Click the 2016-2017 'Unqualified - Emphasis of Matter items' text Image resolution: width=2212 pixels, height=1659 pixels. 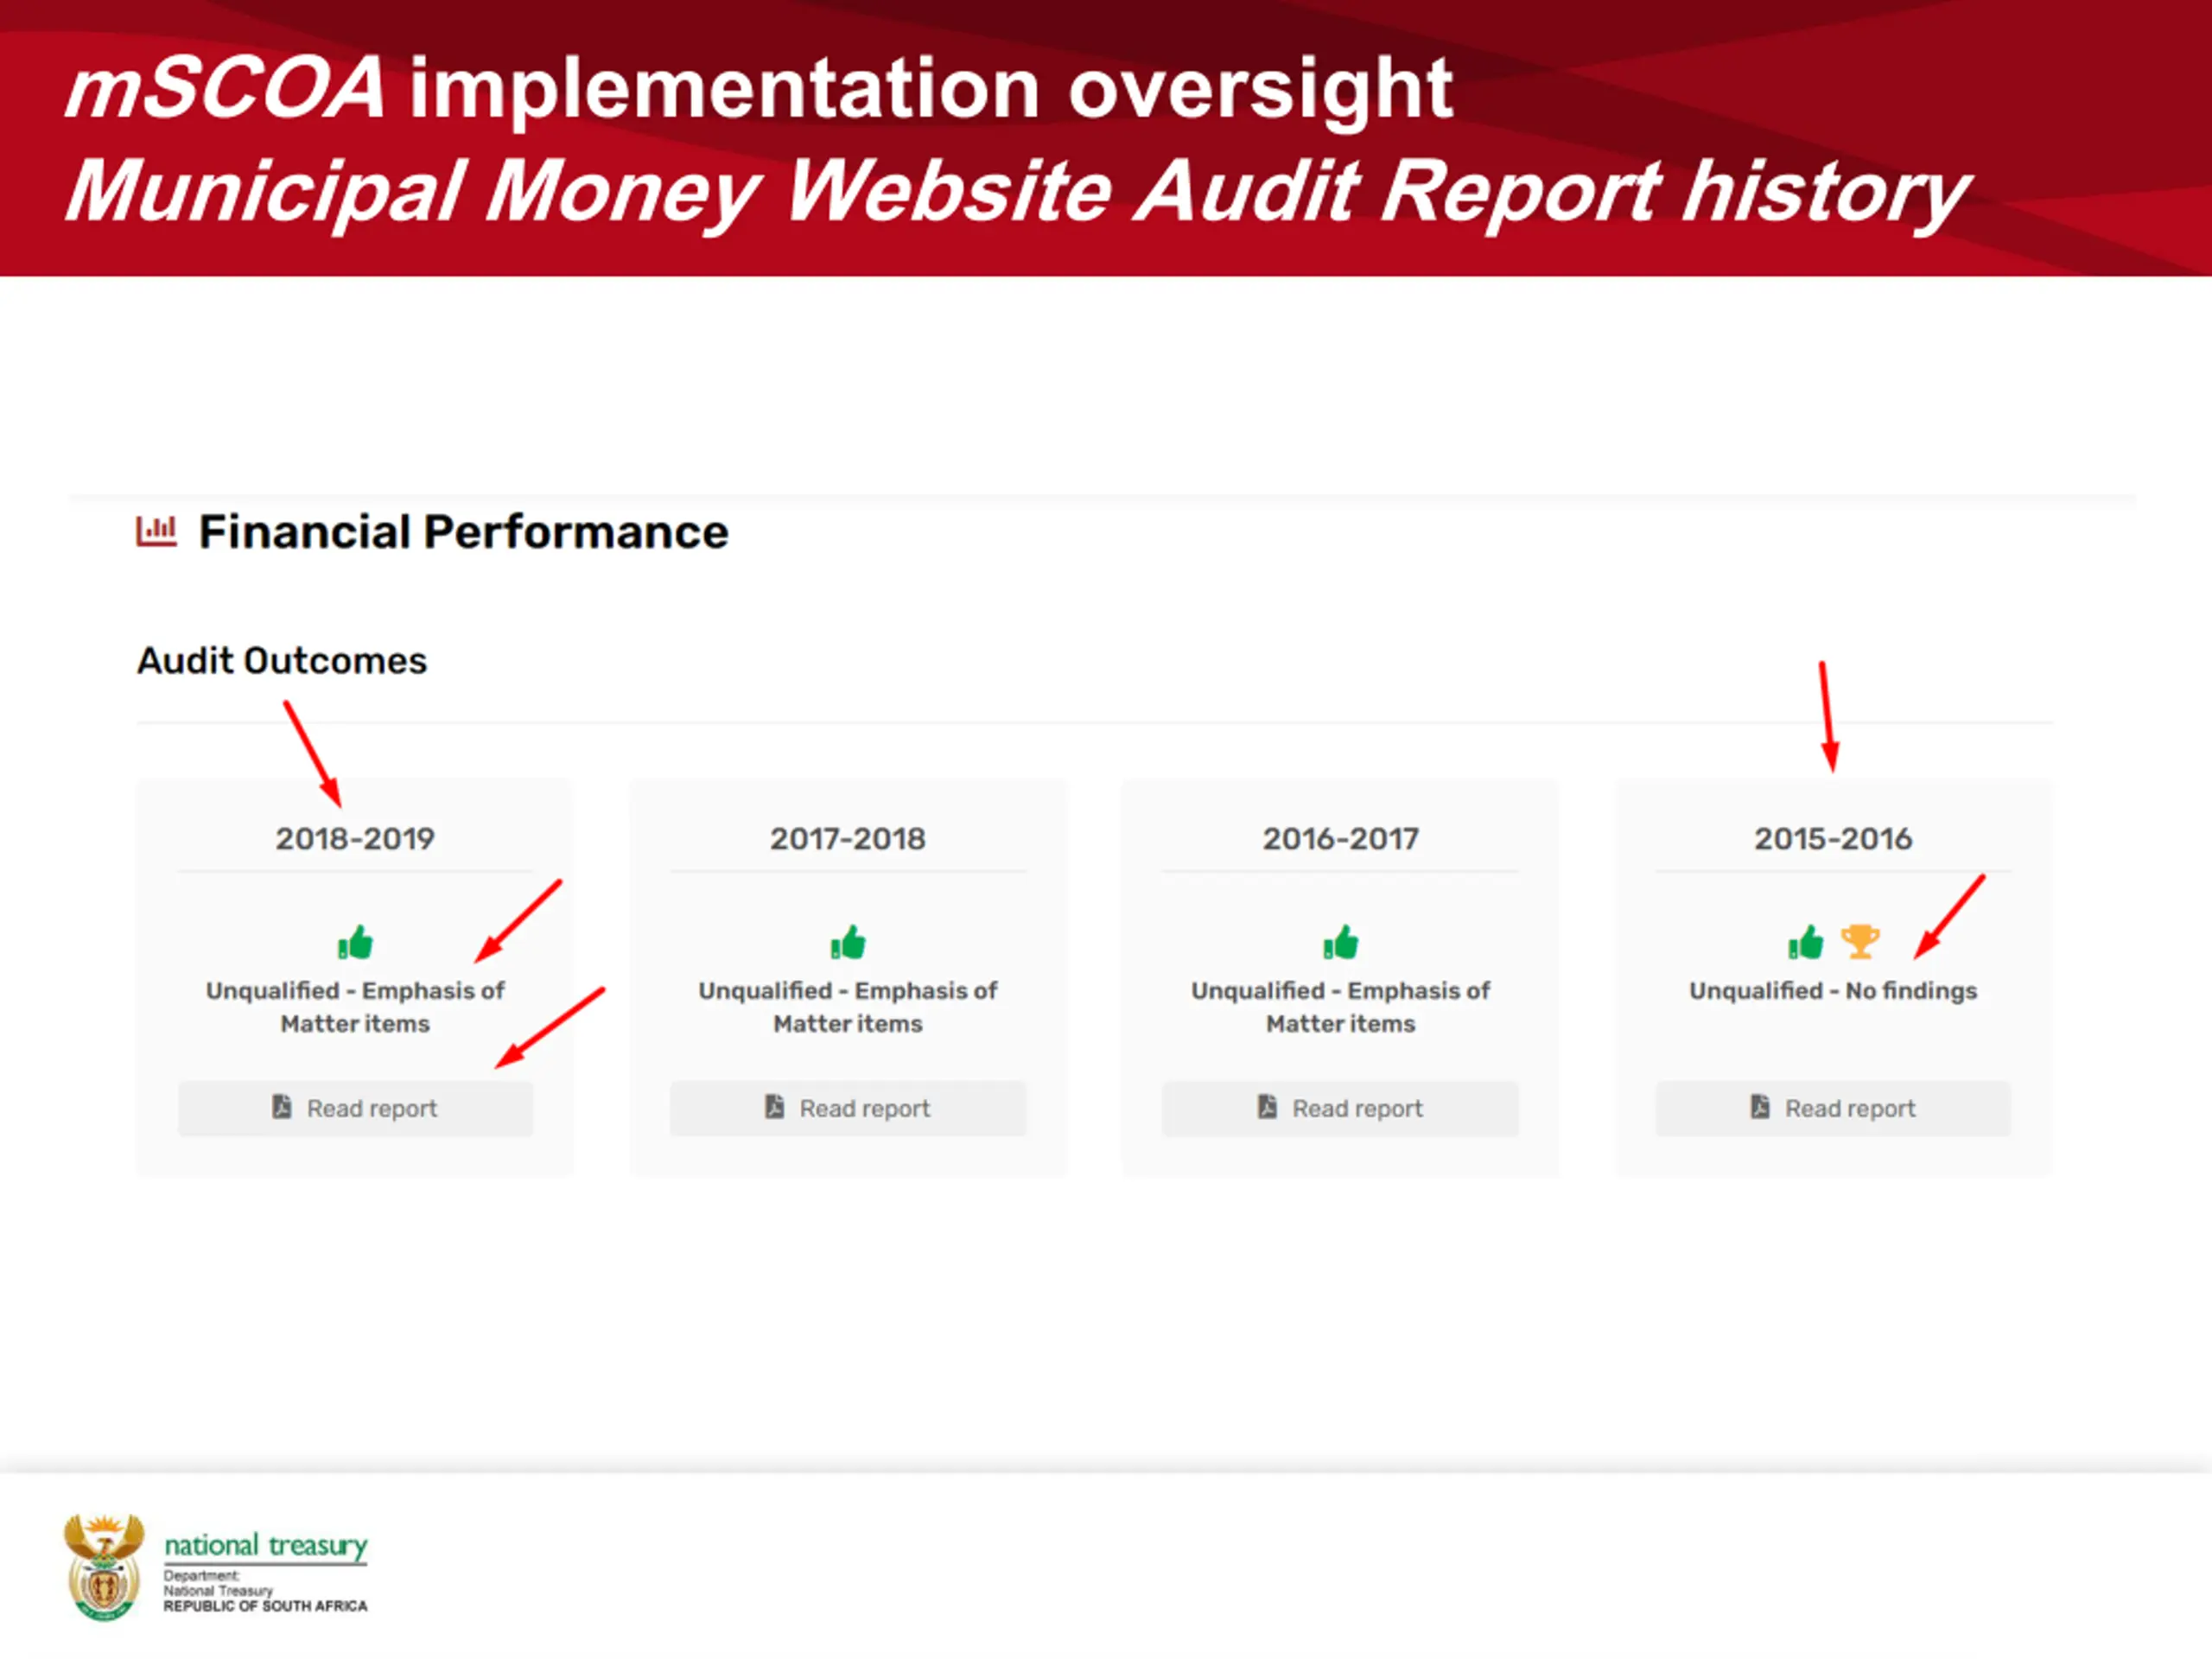tap(1340, 1007)
